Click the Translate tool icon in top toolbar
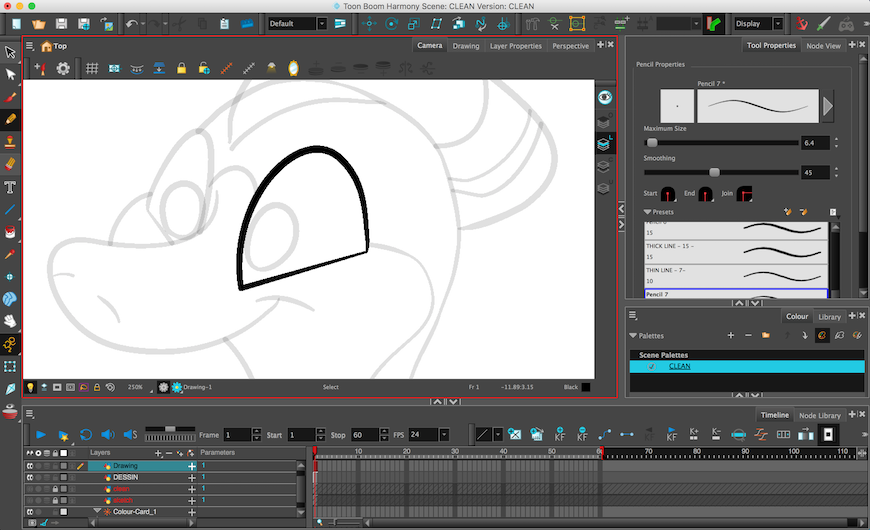 [369, 24]
